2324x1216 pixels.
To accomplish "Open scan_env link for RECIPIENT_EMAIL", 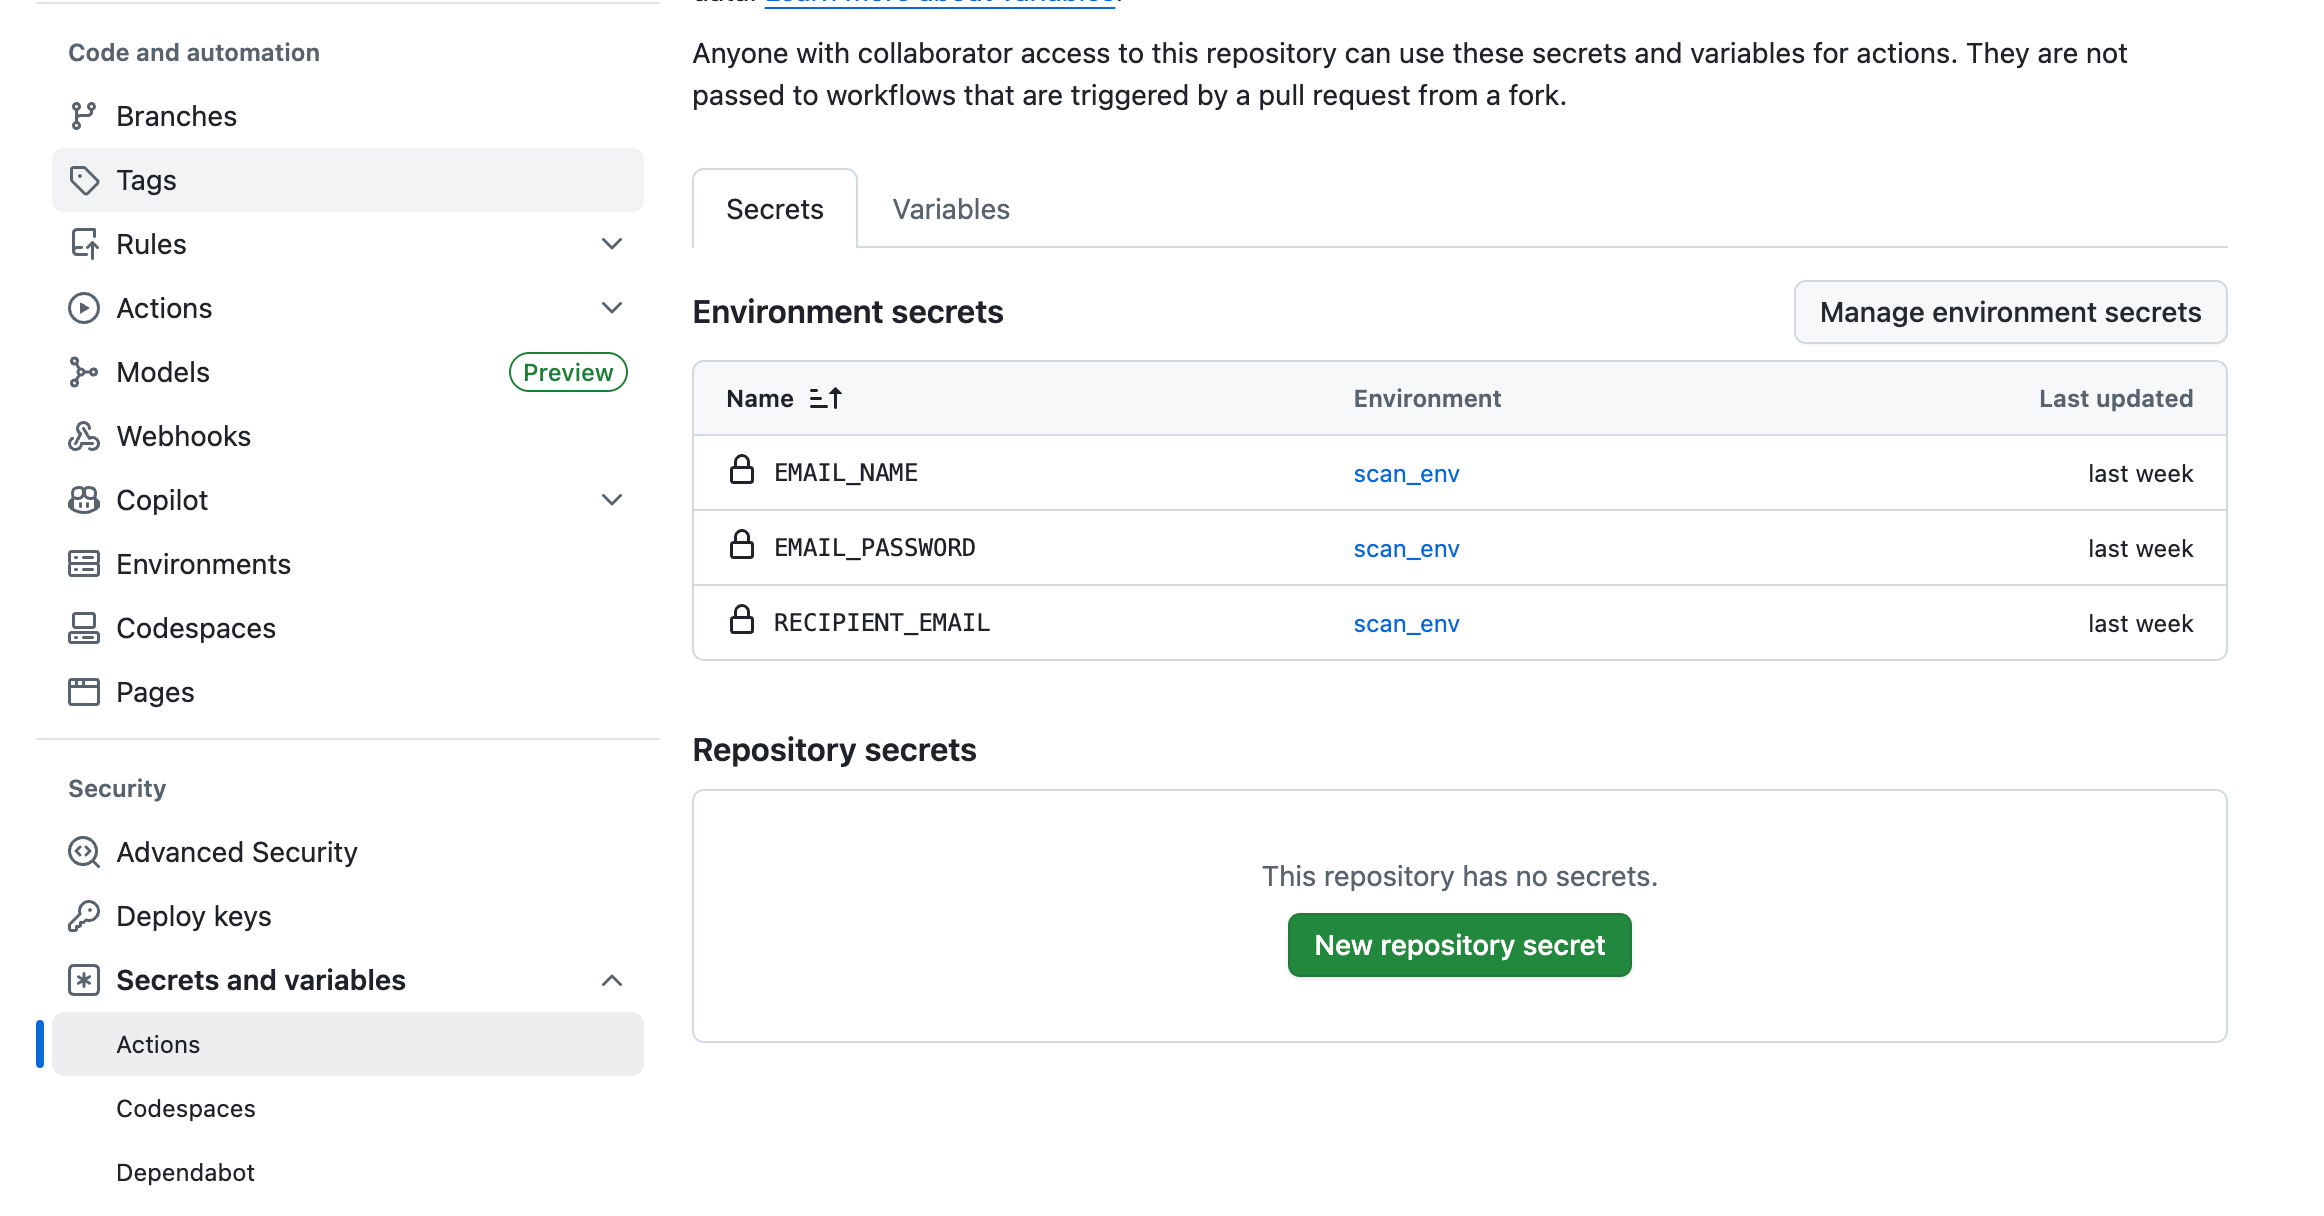I will (1406, 624).
